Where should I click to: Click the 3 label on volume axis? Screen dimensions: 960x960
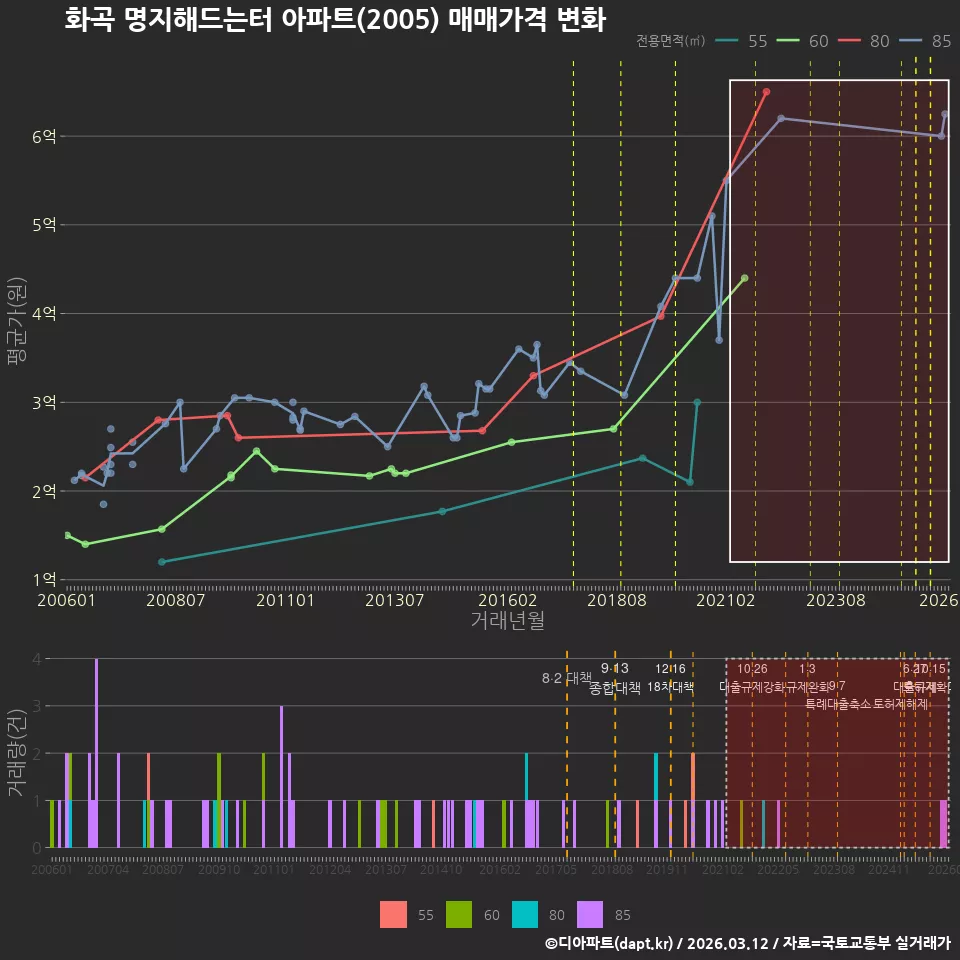point(37,707)
